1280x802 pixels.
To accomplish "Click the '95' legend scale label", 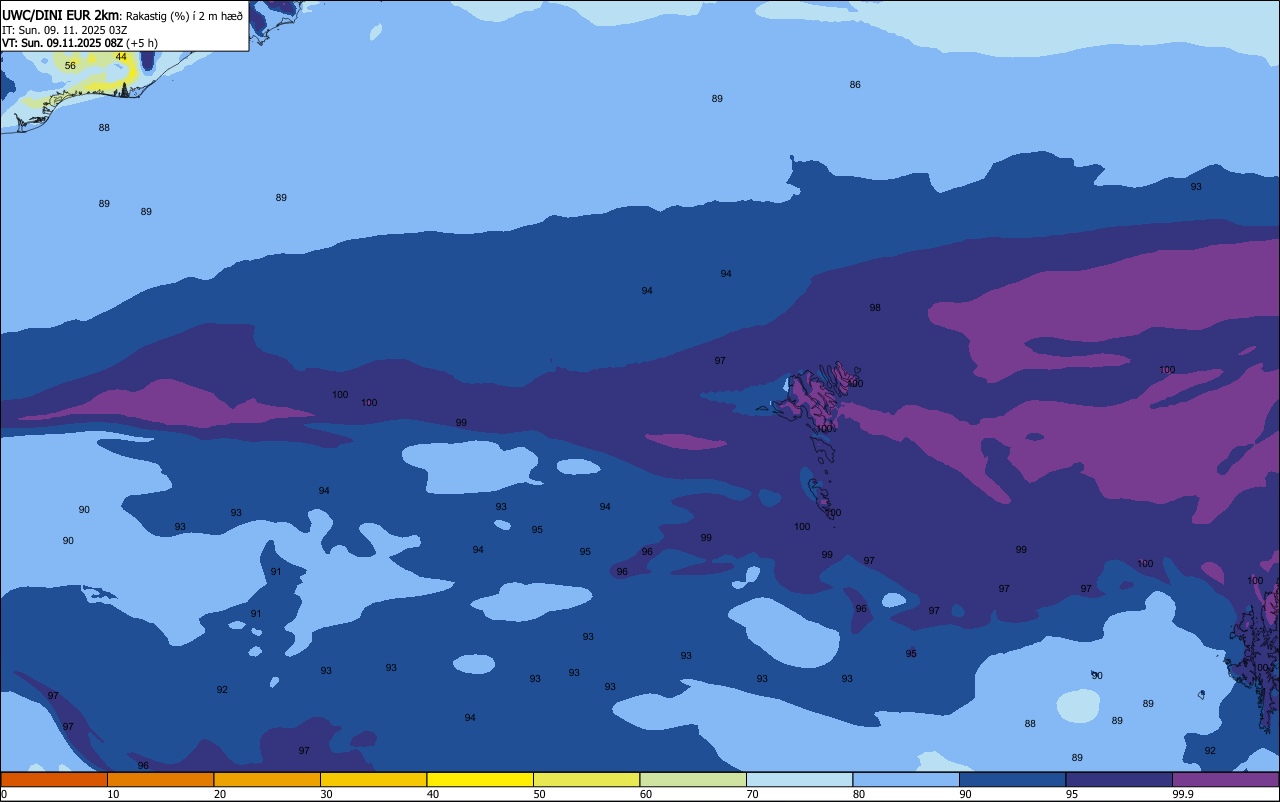I will tap(1072, 794).
